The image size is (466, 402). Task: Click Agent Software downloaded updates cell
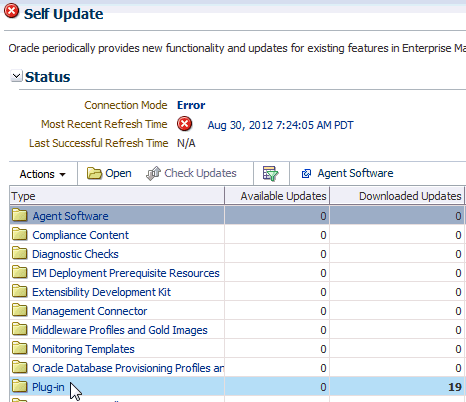397,216
